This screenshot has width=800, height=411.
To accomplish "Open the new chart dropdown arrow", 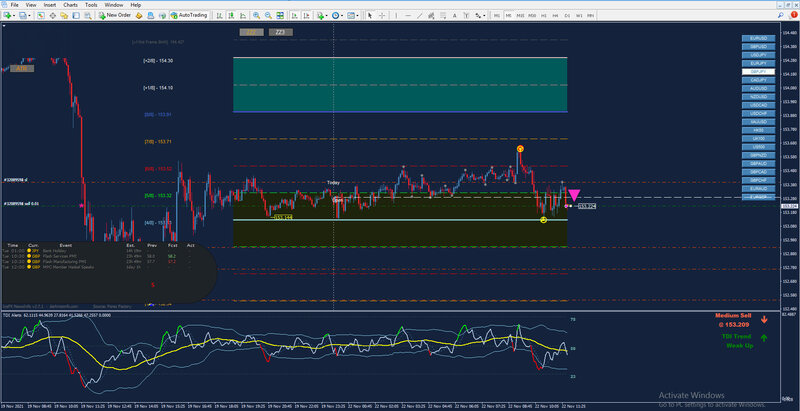I will pyautogui.click(x=14, y=15).
